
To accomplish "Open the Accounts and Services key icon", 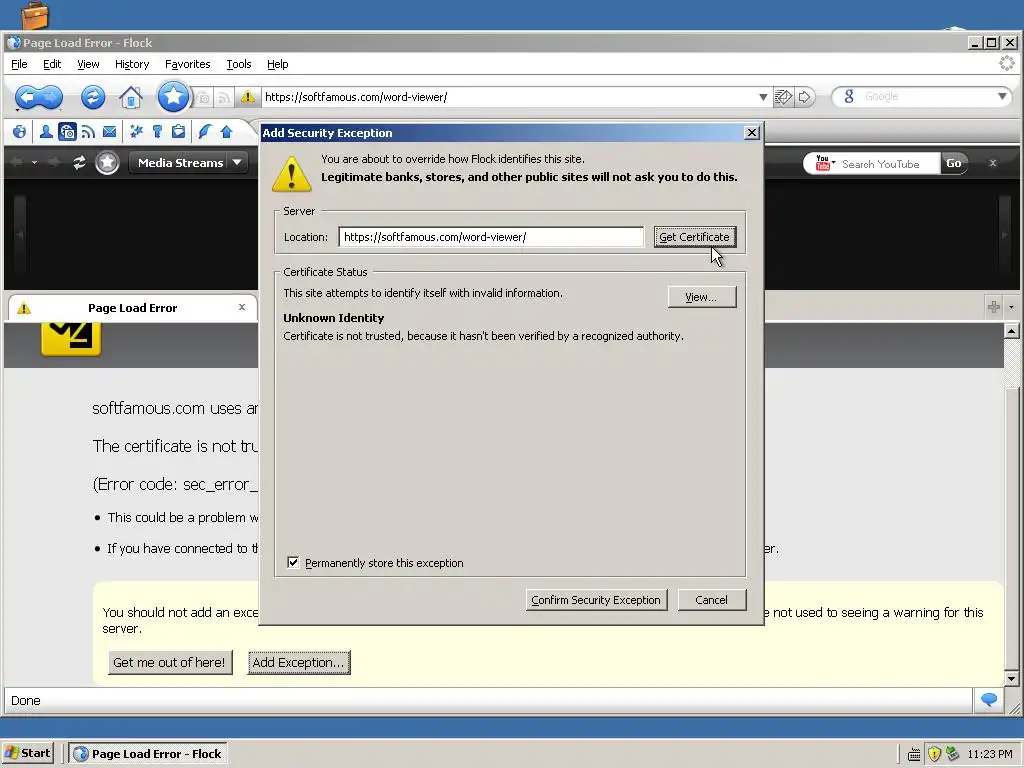I will point(157,132).
